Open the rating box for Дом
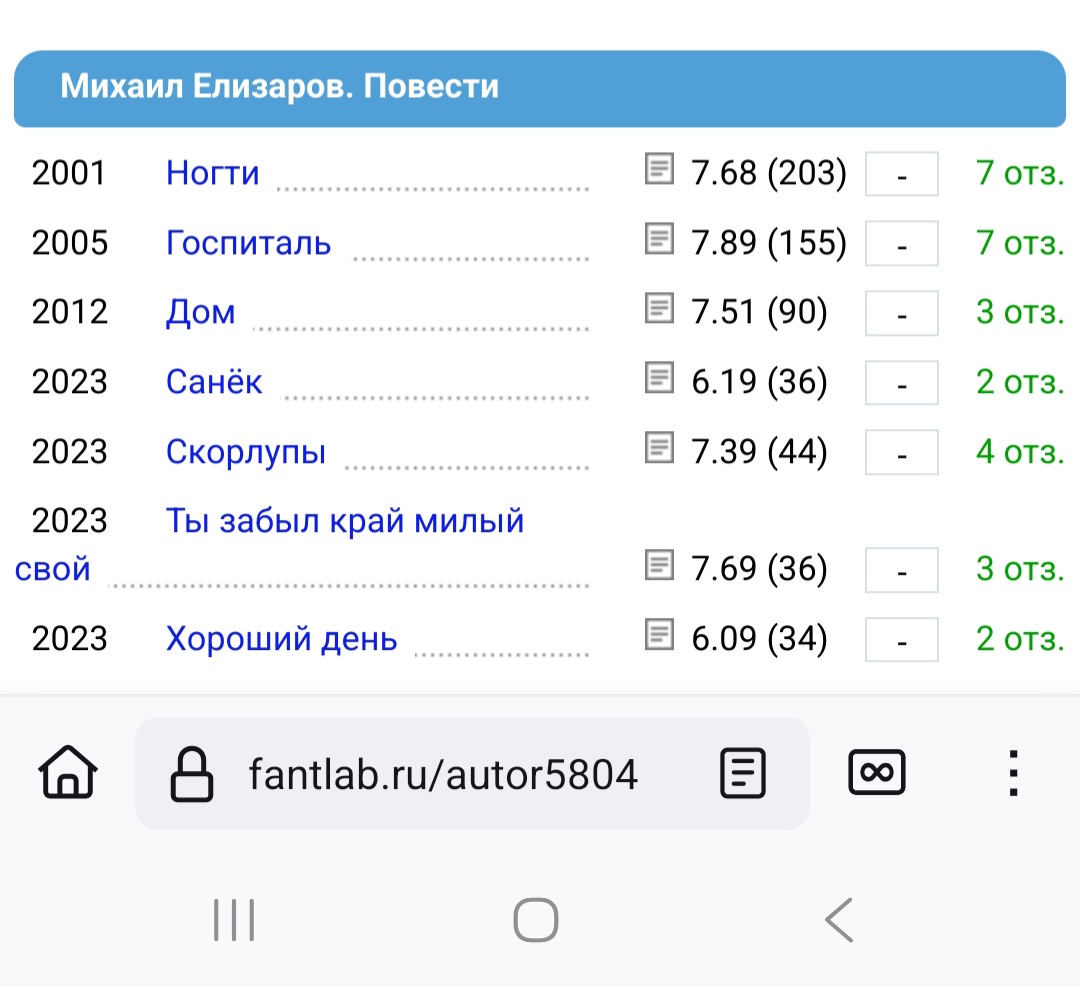1080x987 pixels. click(902, 313)
